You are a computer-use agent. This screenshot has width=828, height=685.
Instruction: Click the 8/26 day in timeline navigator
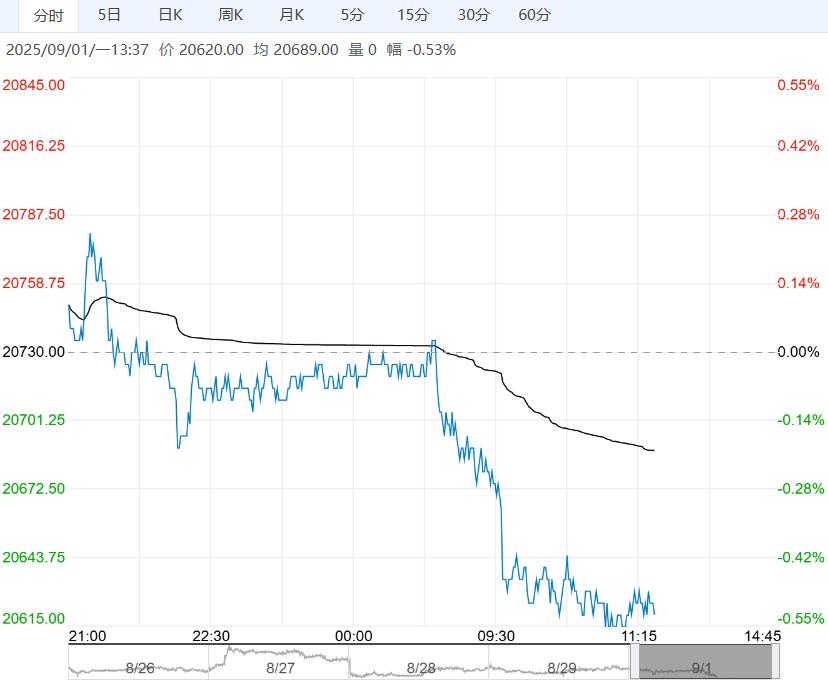(x=139, y=666)
